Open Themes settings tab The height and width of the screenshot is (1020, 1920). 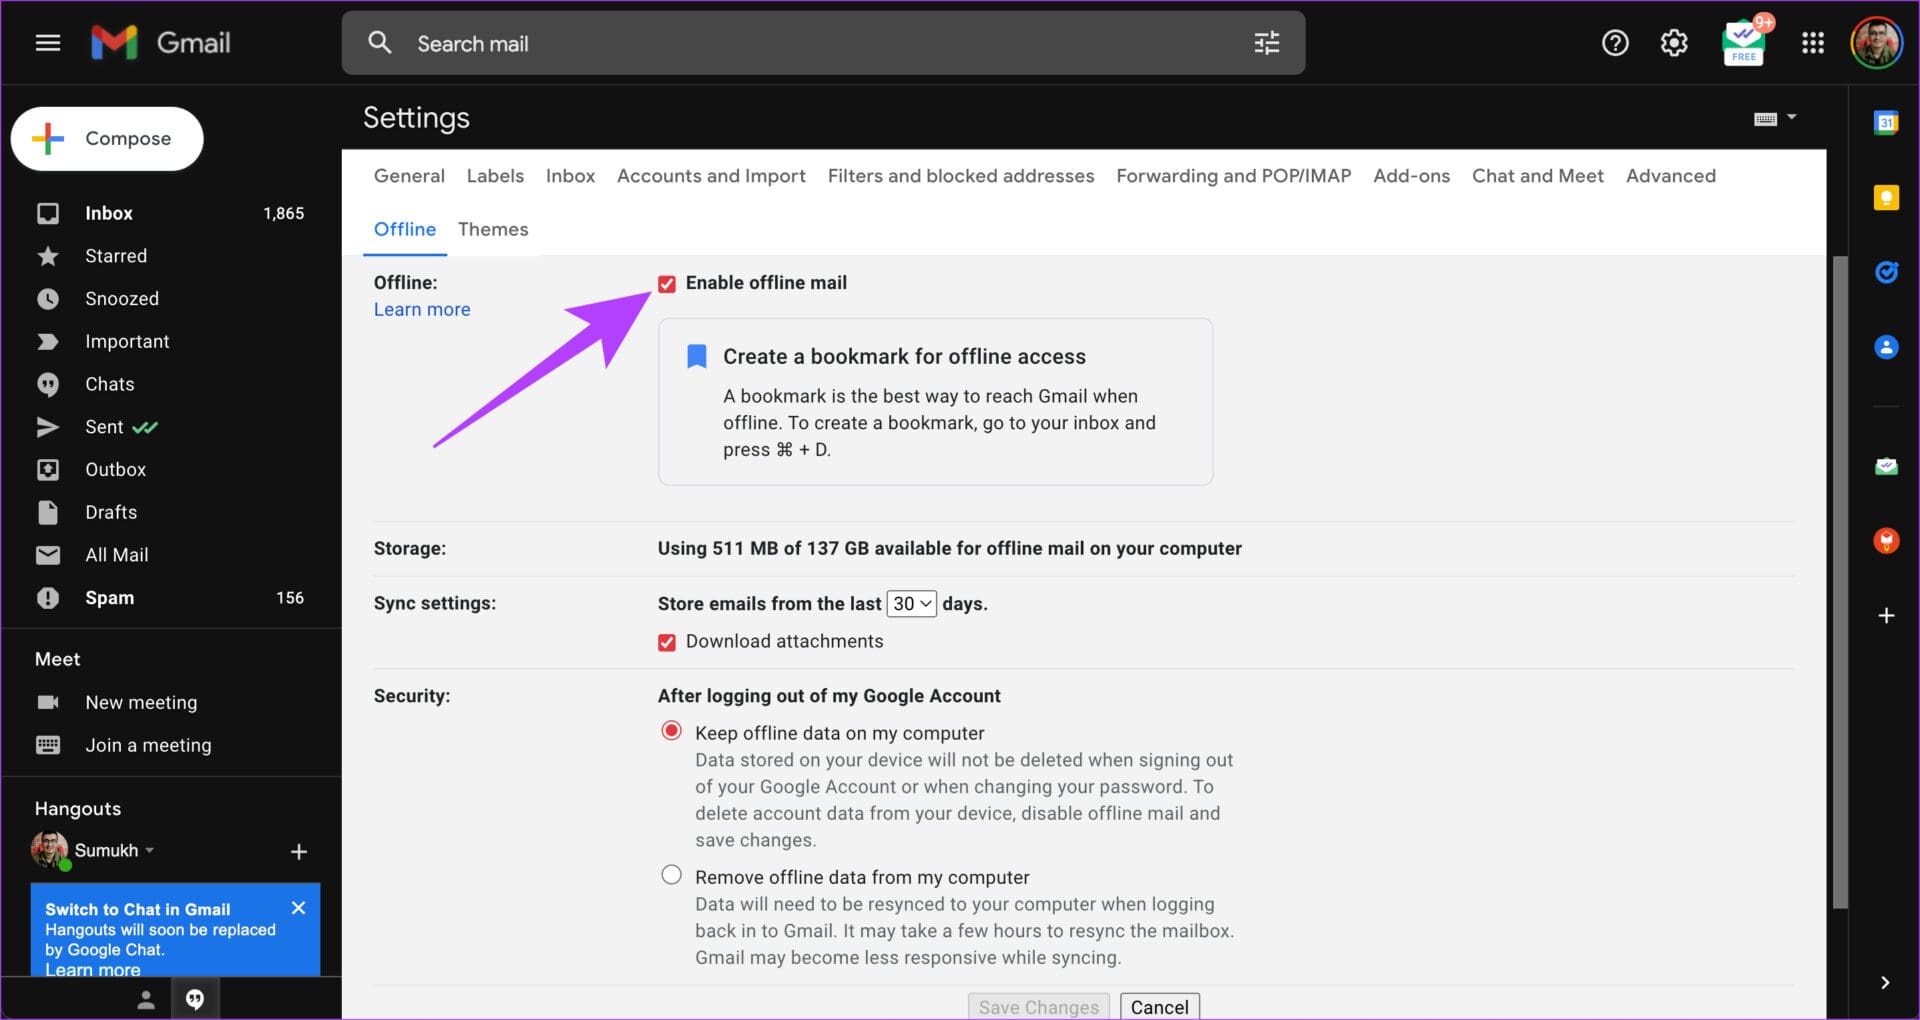[x=493, y=229]
